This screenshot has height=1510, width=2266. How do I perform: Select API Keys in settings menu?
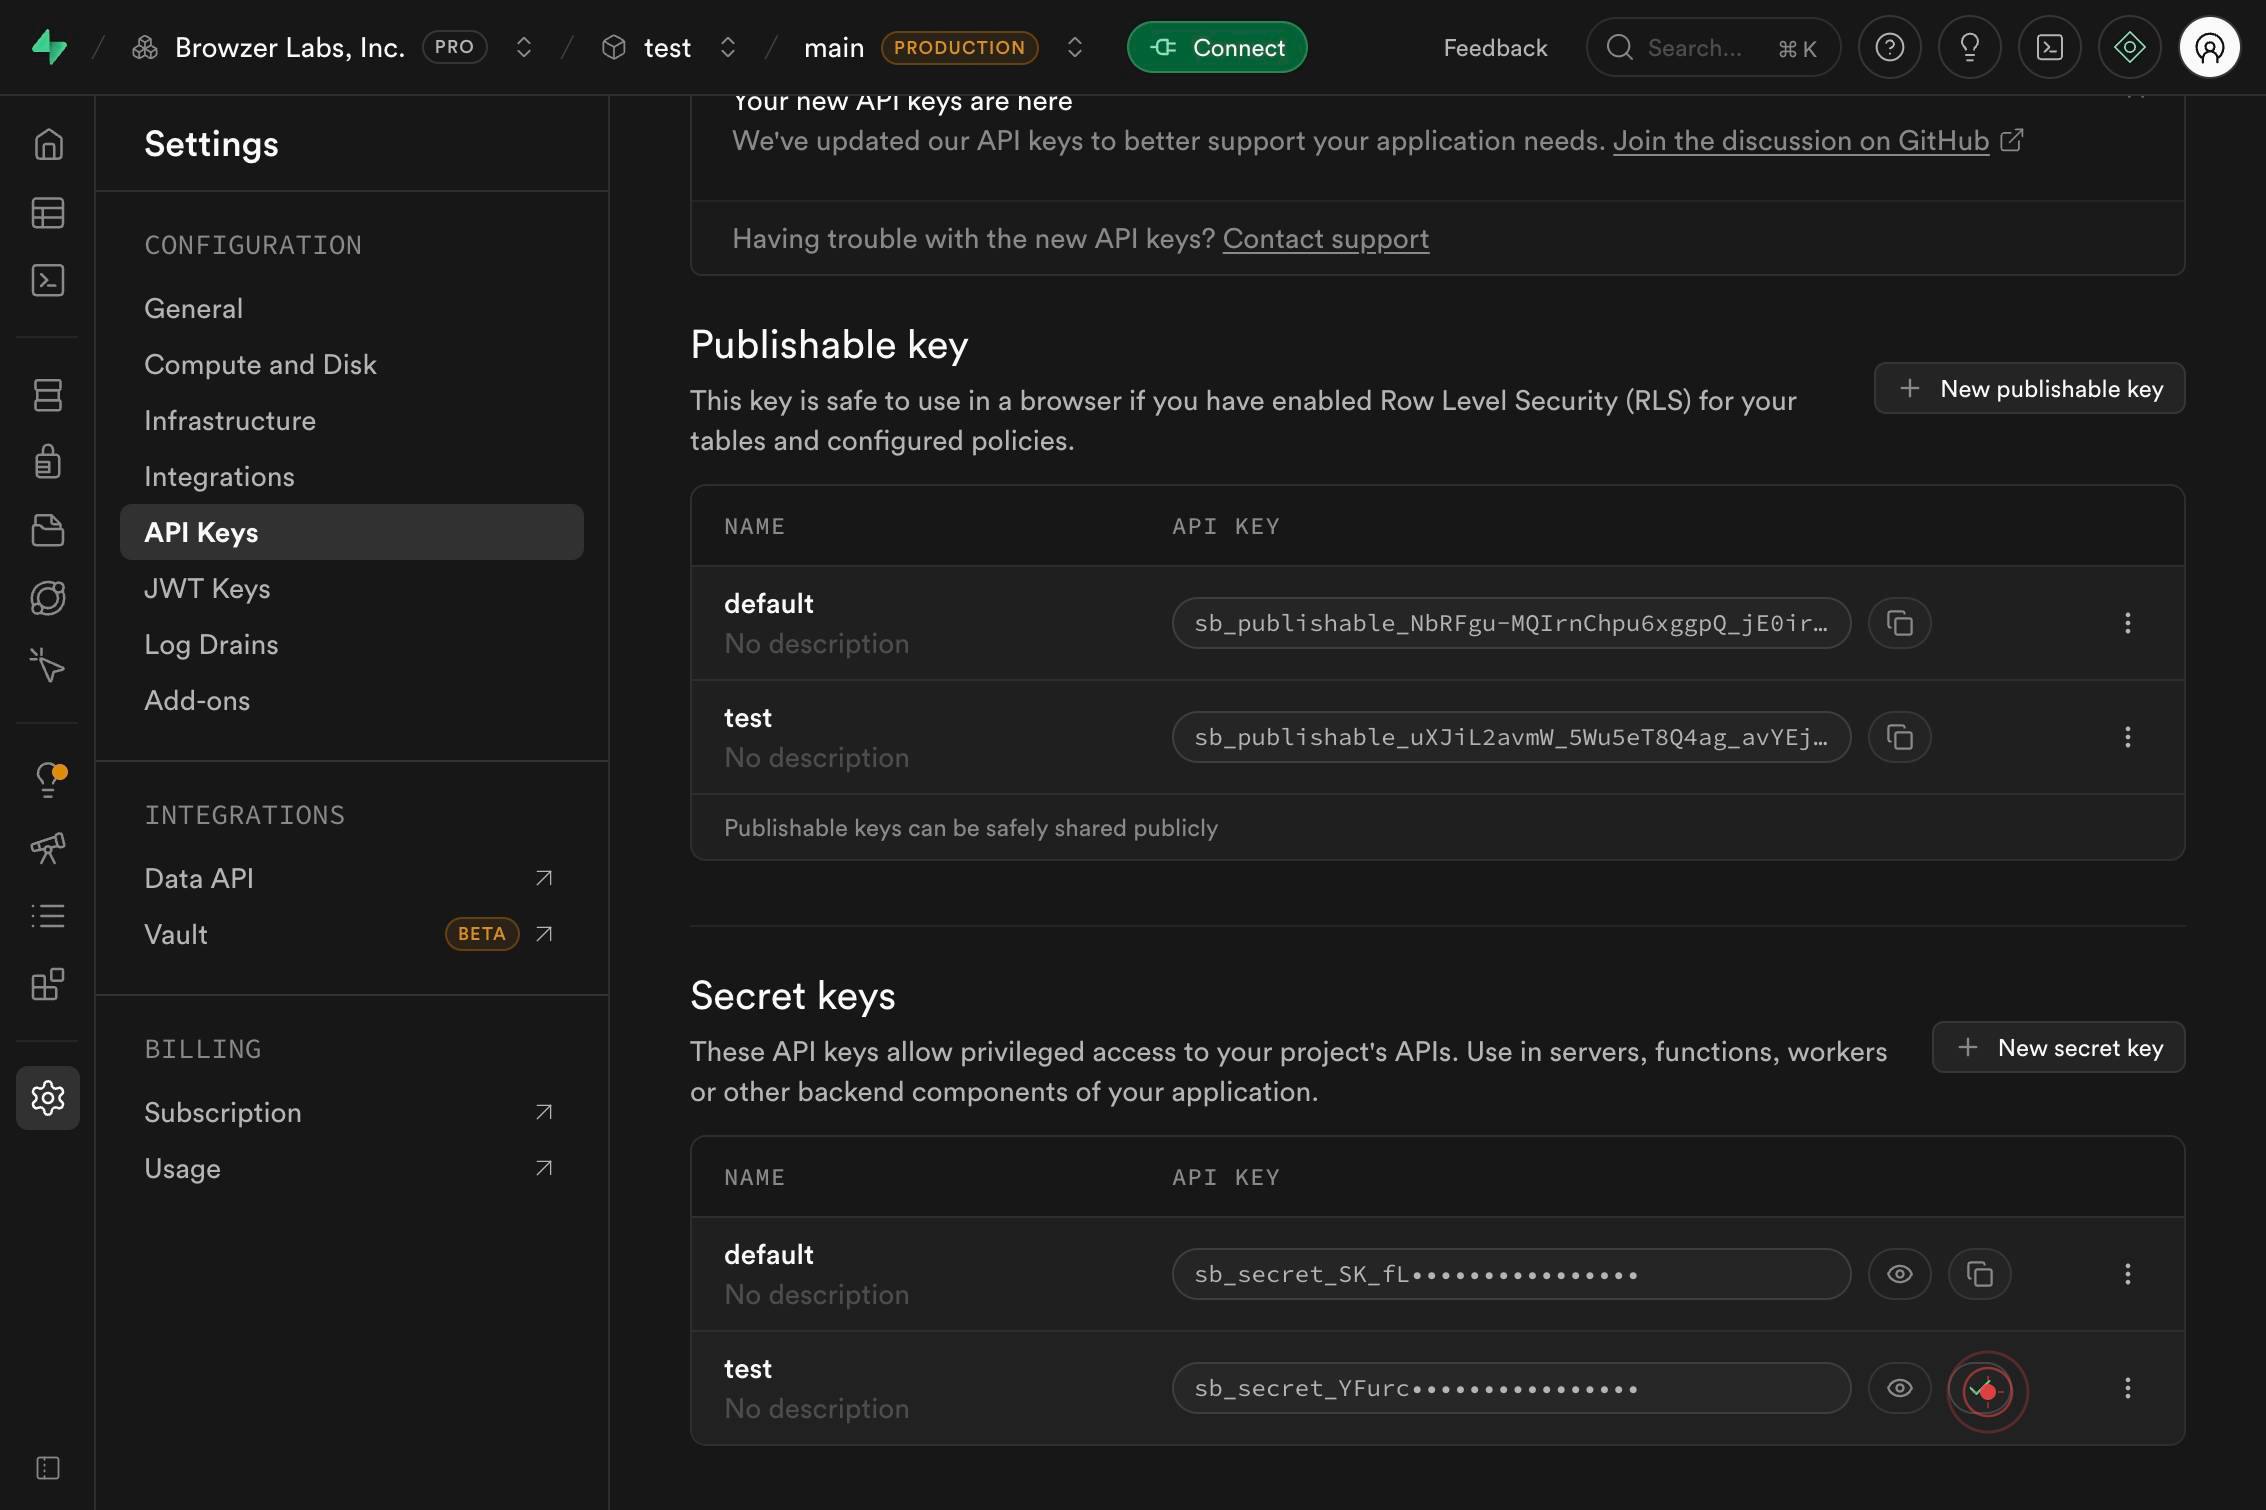[352, 532]
